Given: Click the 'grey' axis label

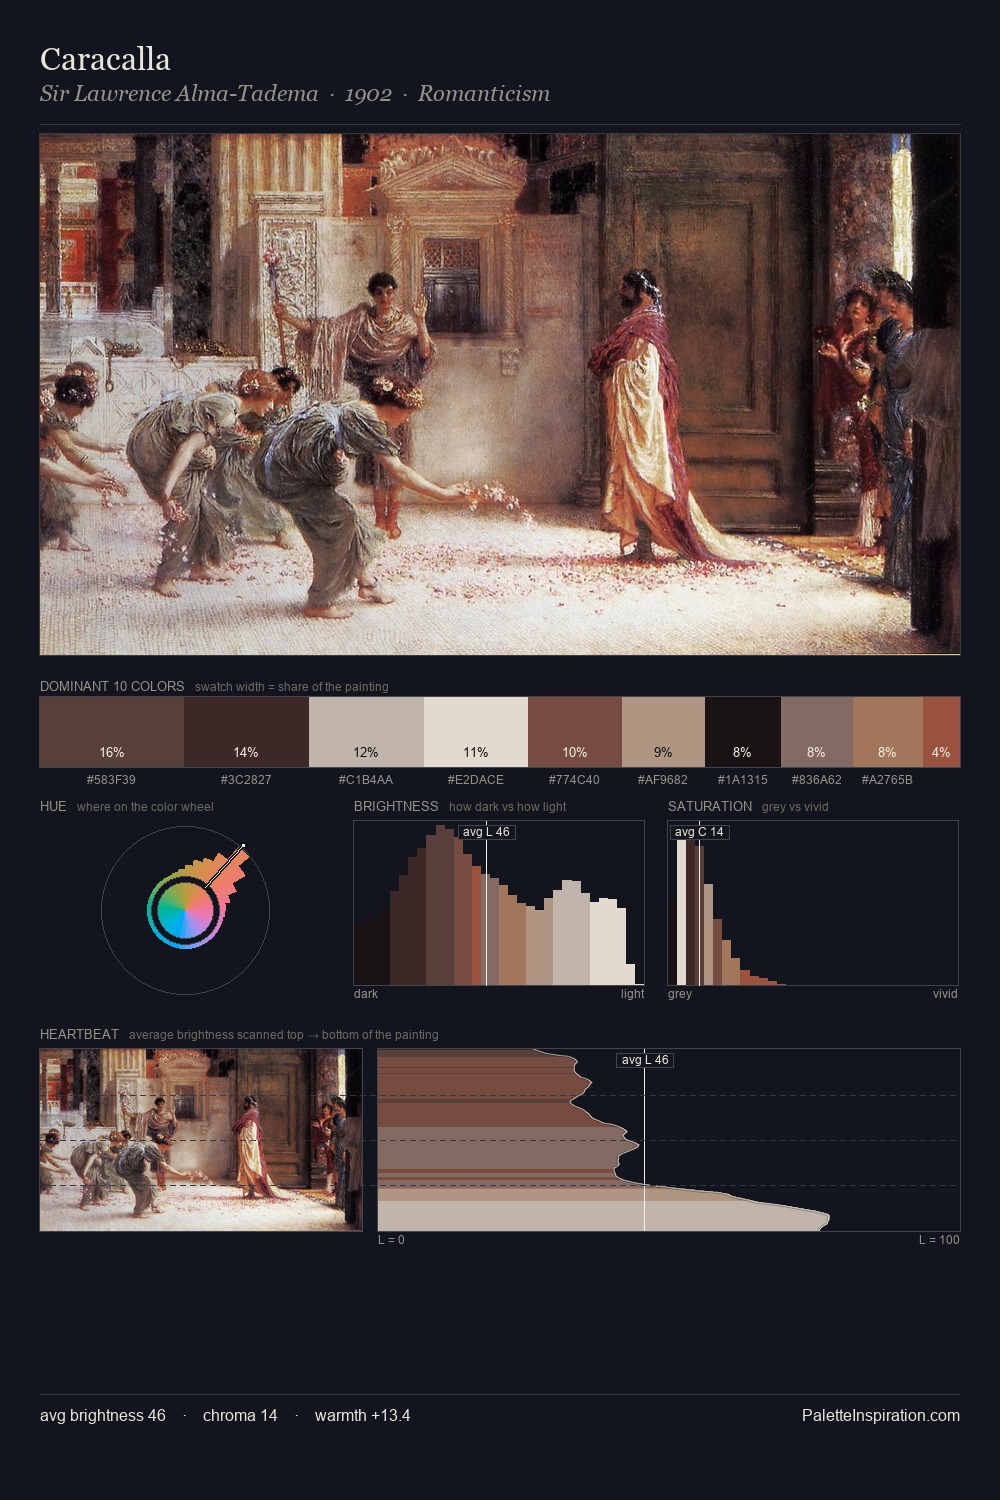Looking at the screenshot, I should 680,994.
